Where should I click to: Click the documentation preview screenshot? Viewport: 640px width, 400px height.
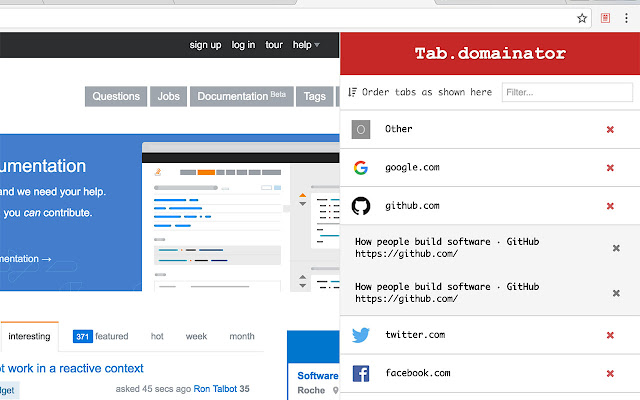(x=241, y=217)
